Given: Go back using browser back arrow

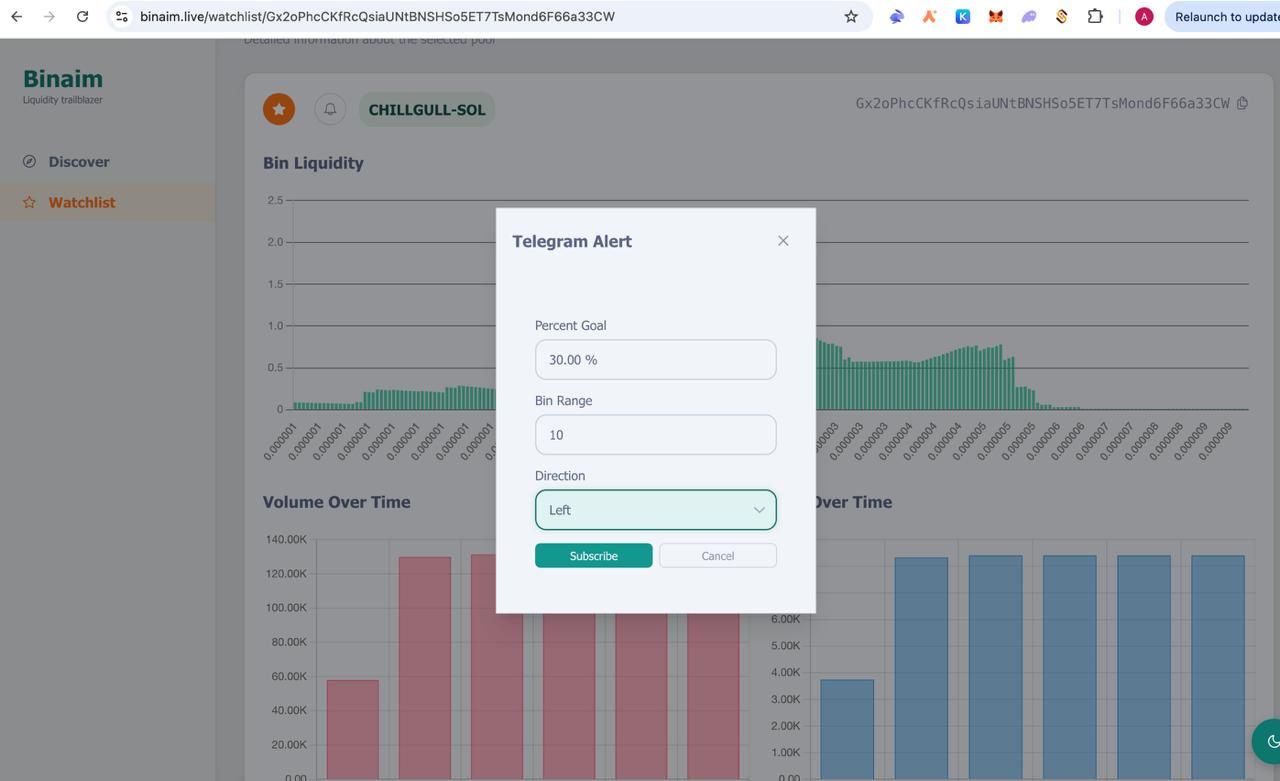Looking at the screenshot, I should (x=16, y=16).
